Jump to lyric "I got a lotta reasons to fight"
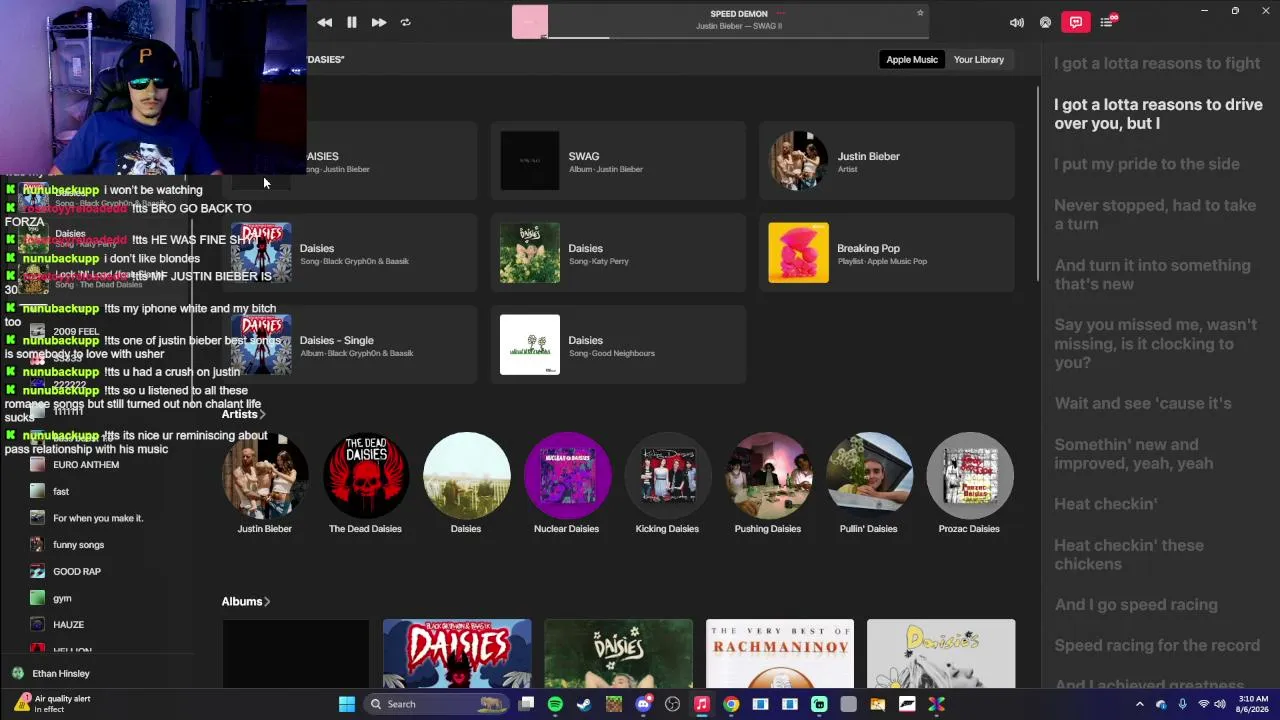 pyautogui.click(x=1157, y=63)
